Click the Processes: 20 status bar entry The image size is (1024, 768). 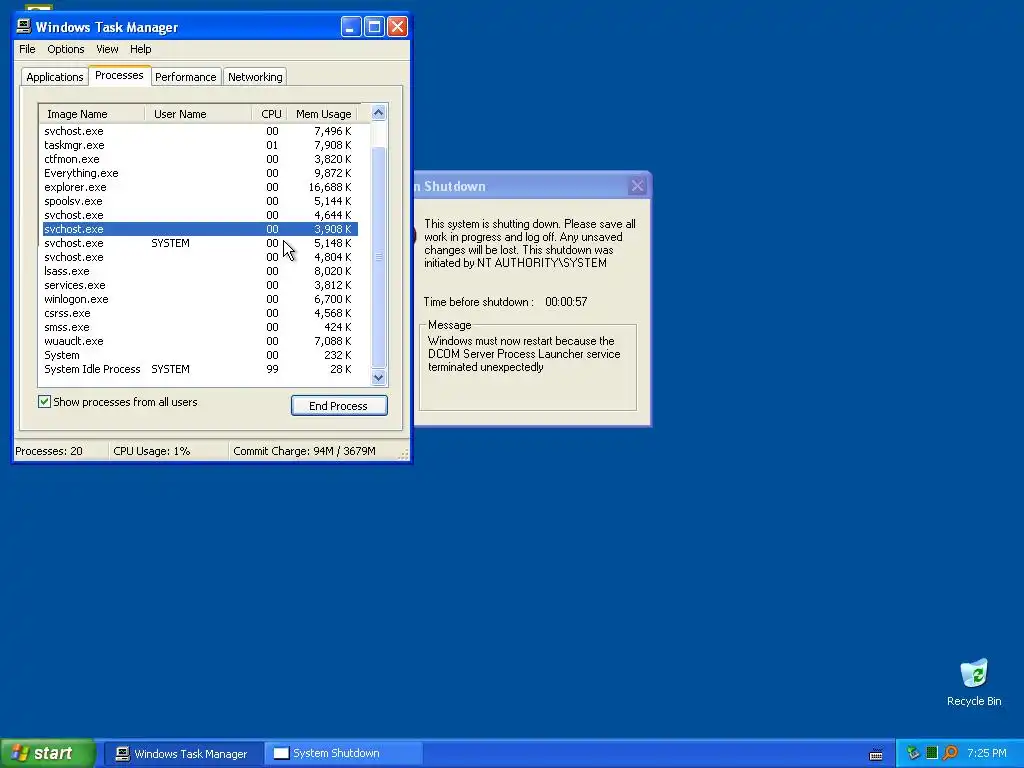tap(61, 451)
